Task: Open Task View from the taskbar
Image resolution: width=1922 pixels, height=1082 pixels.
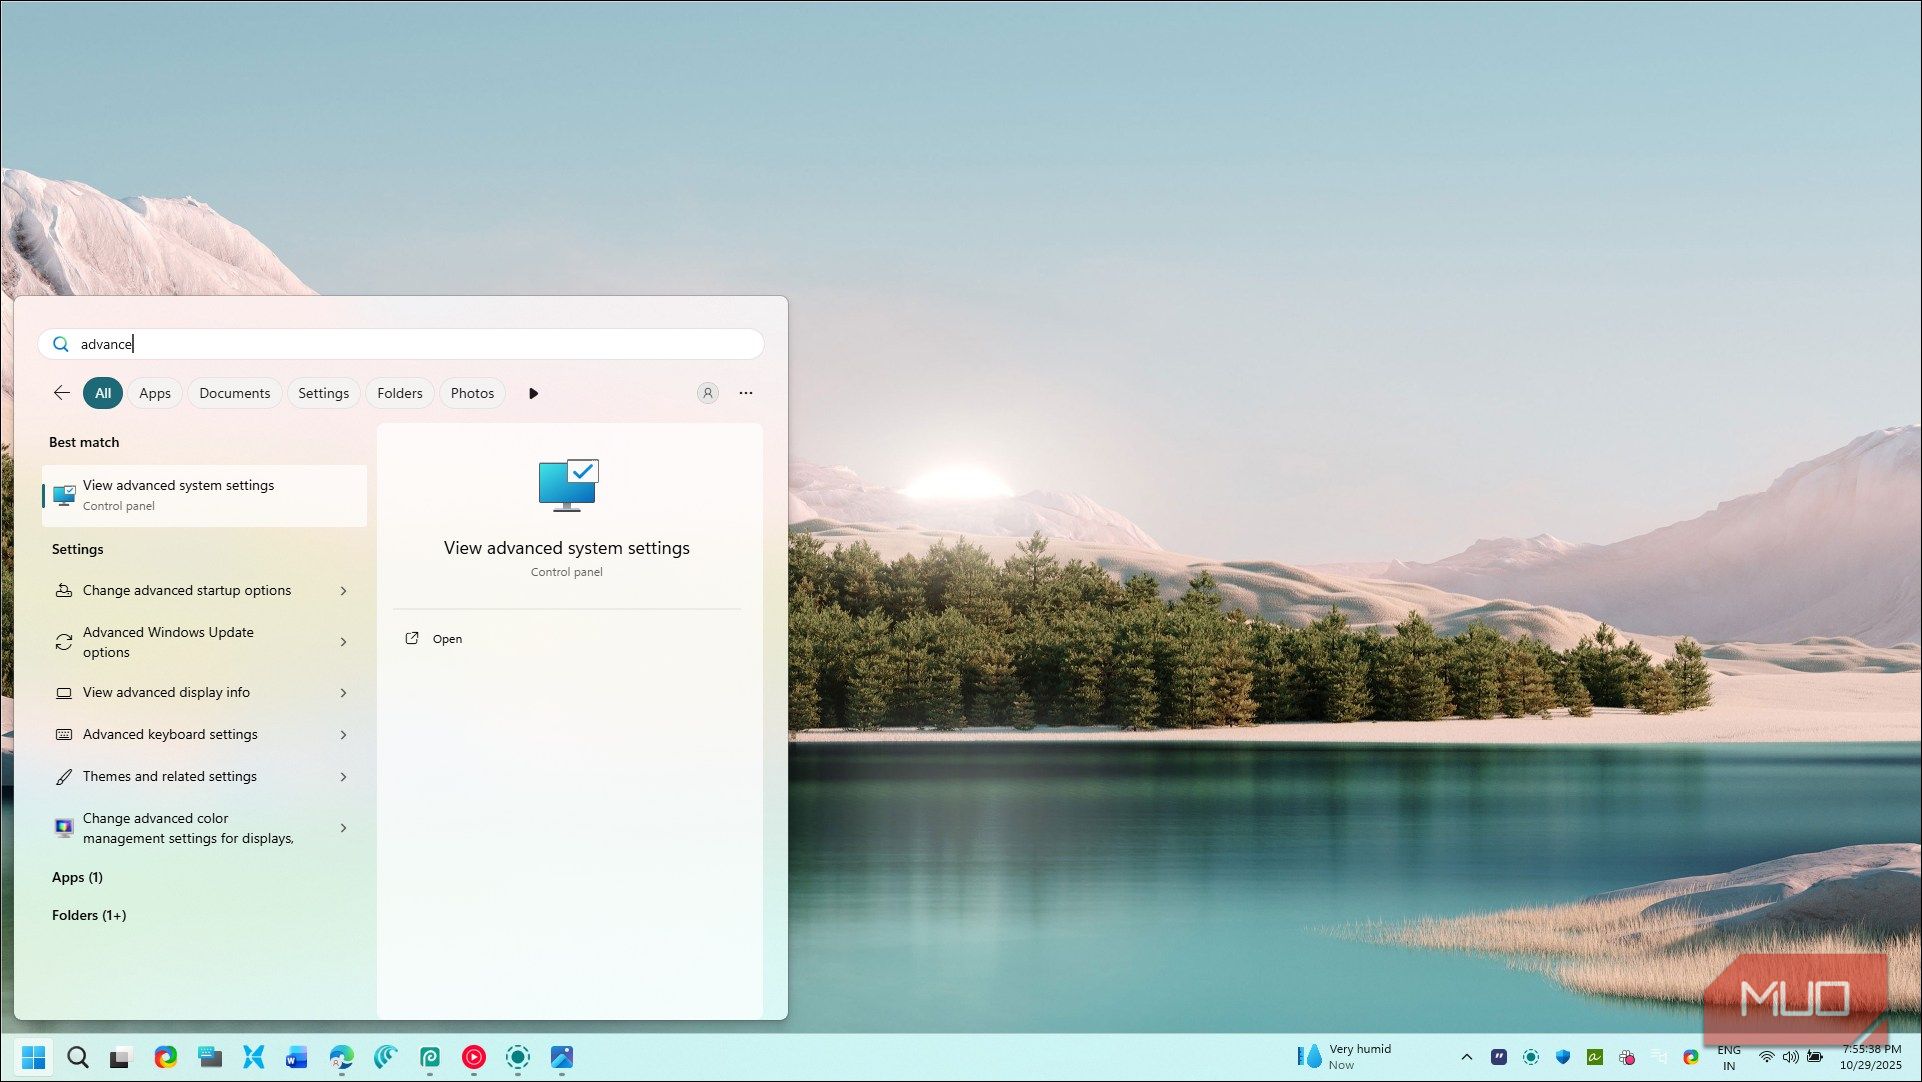Action: (120, 1057)
